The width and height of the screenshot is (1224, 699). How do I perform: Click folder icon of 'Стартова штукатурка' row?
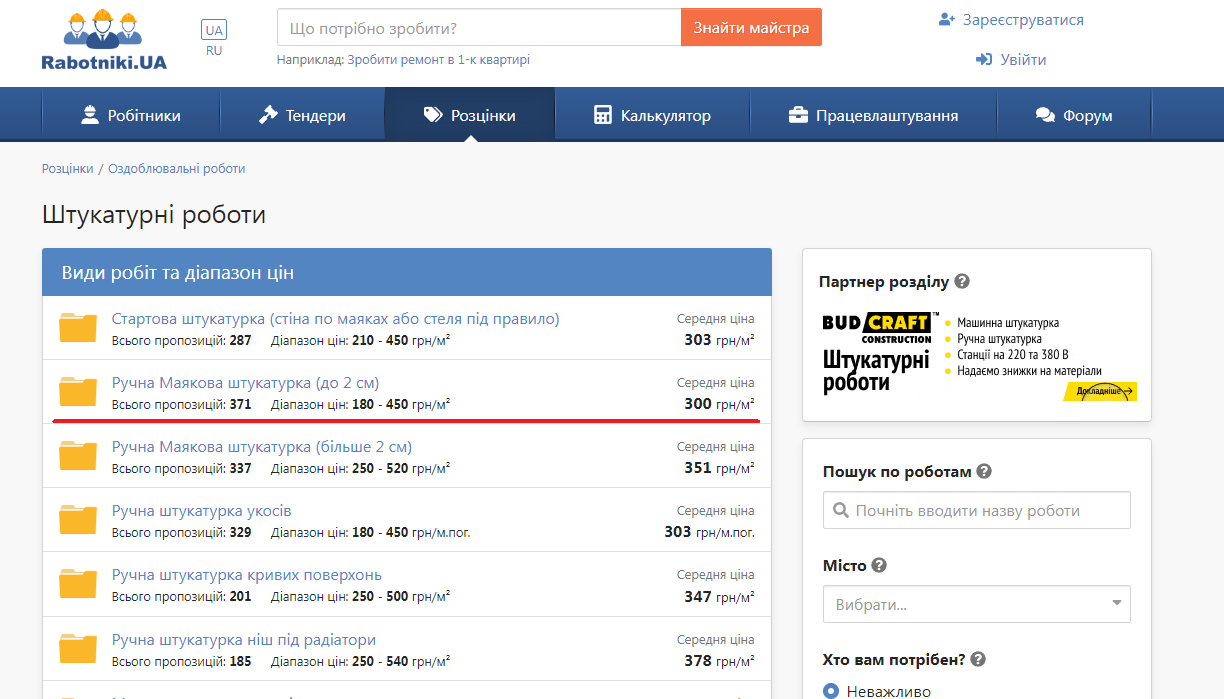coord(78,327)
